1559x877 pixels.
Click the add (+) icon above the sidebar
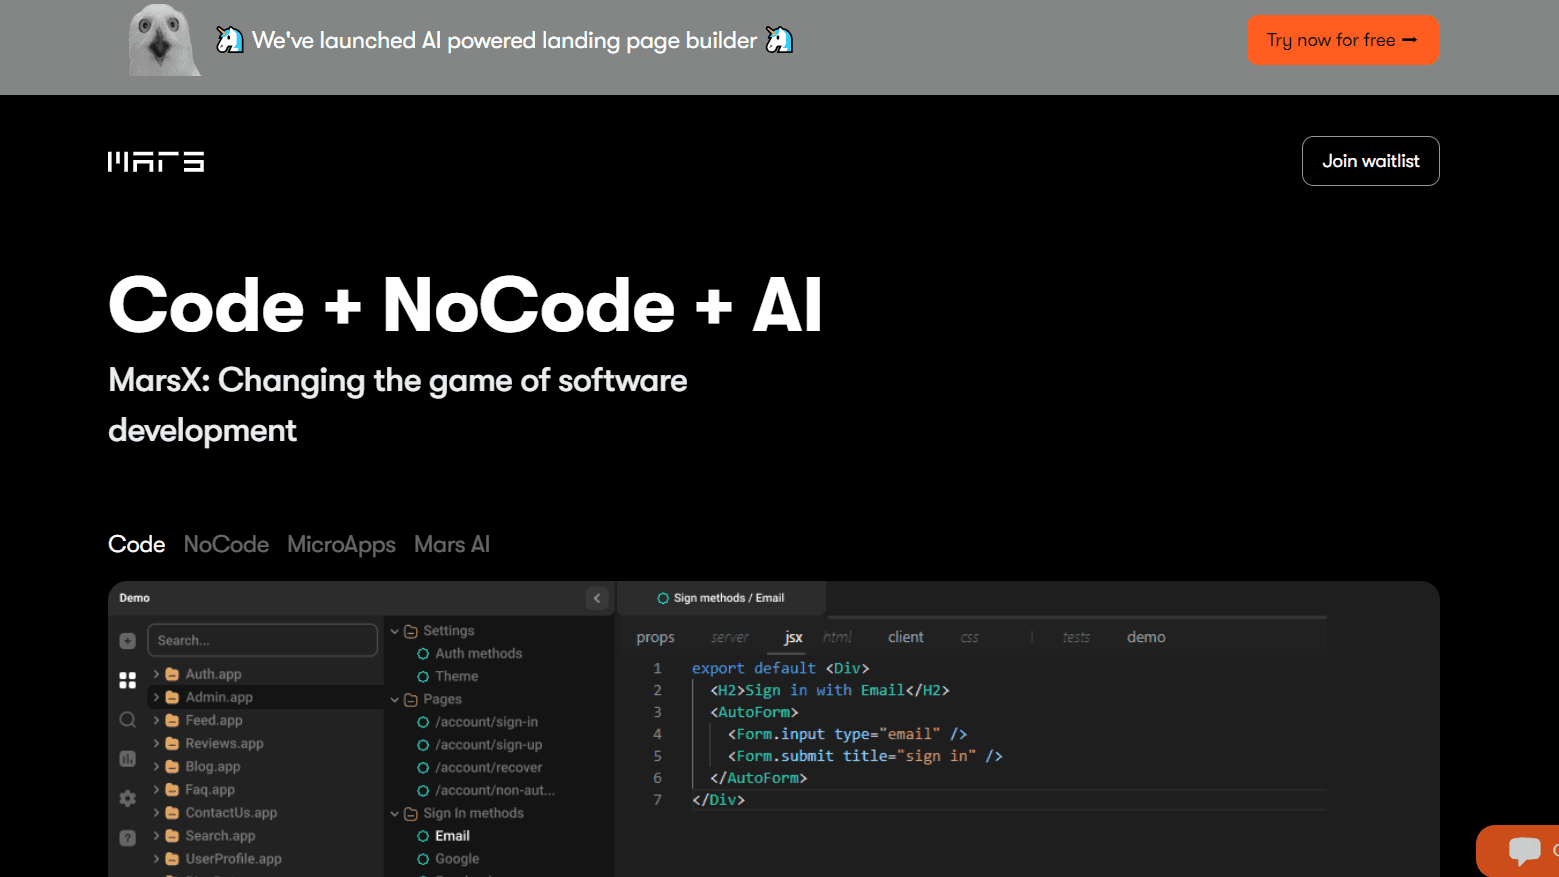pos(127,640)
